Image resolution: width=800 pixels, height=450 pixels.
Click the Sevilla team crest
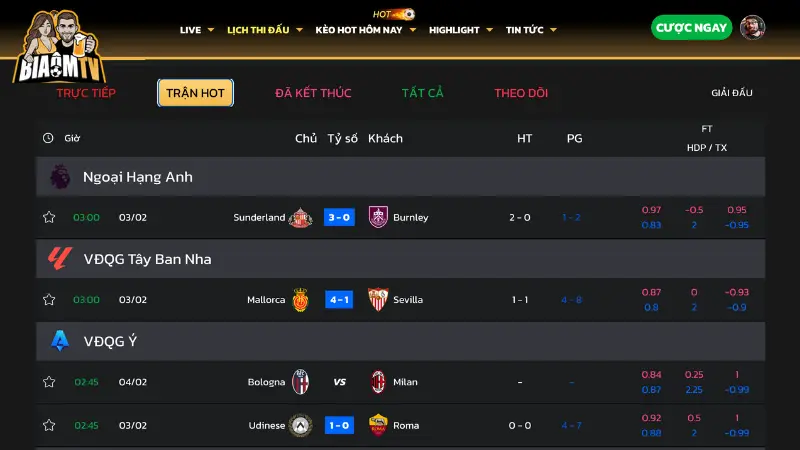tap(378, 299)
